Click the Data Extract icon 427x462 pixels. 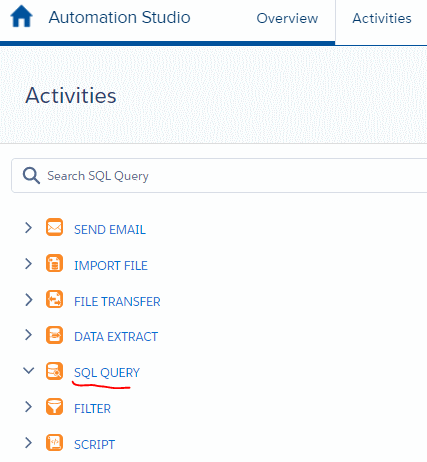(x=54, y=335)
